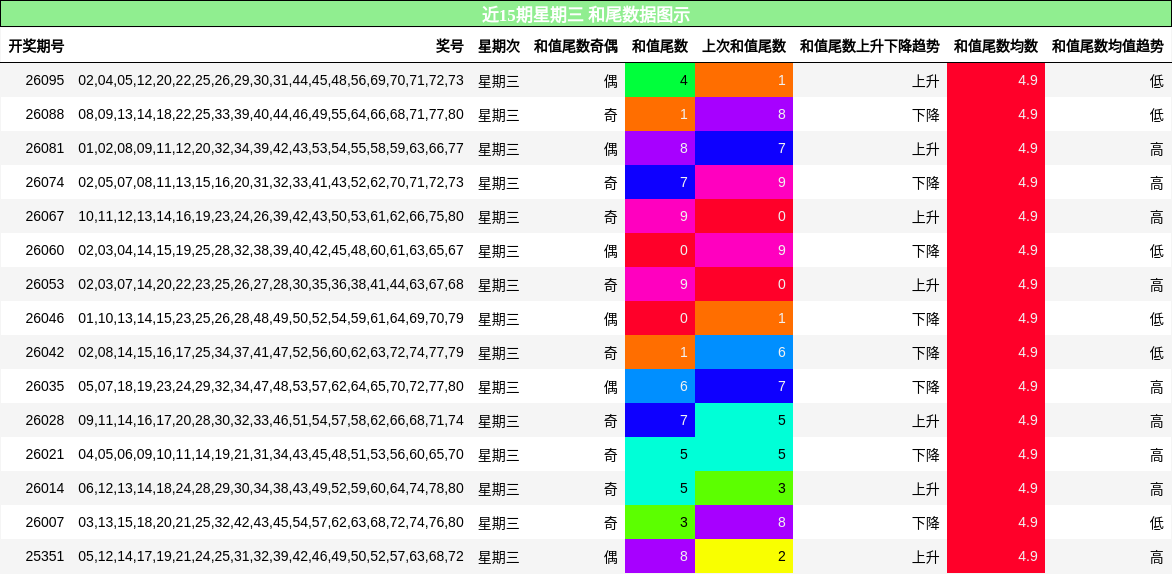Click 上升 trend in row 25351
The image size is (1172, 574).
pyautogui.click(x=925, y=557)
